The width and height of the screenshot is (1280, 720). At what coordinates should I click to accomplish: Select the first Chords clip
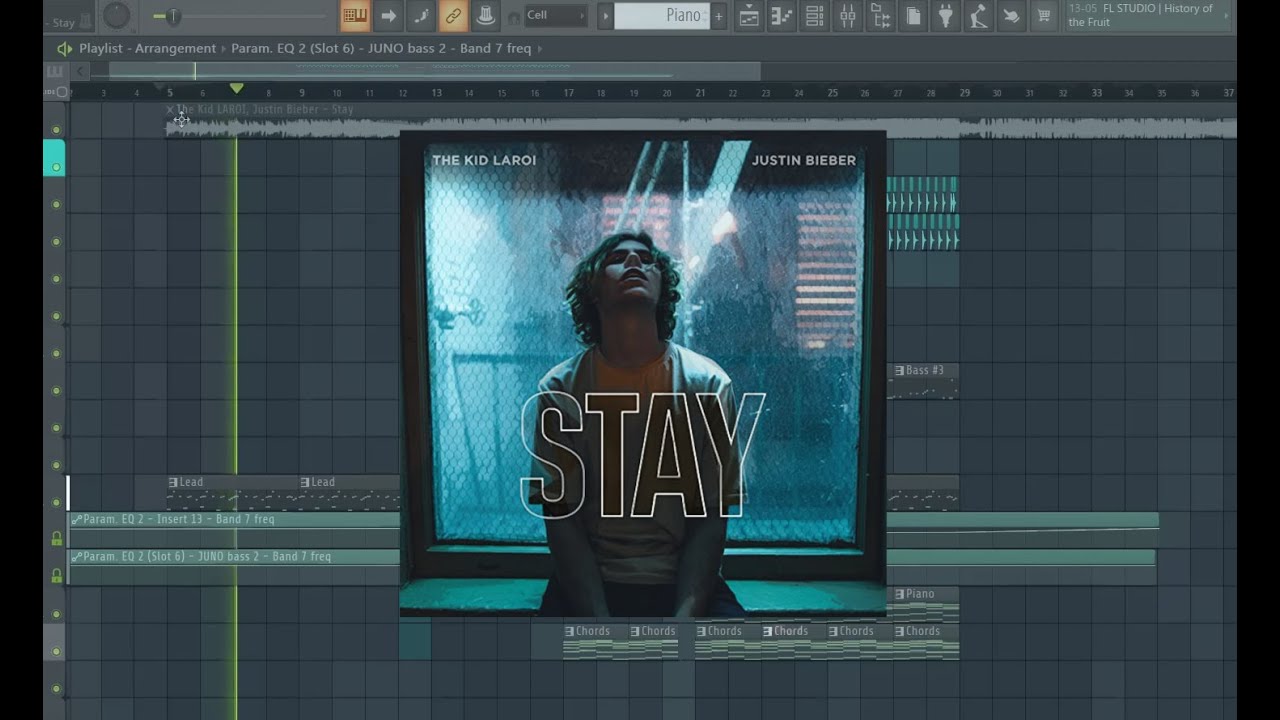click(x=595, y=642)
